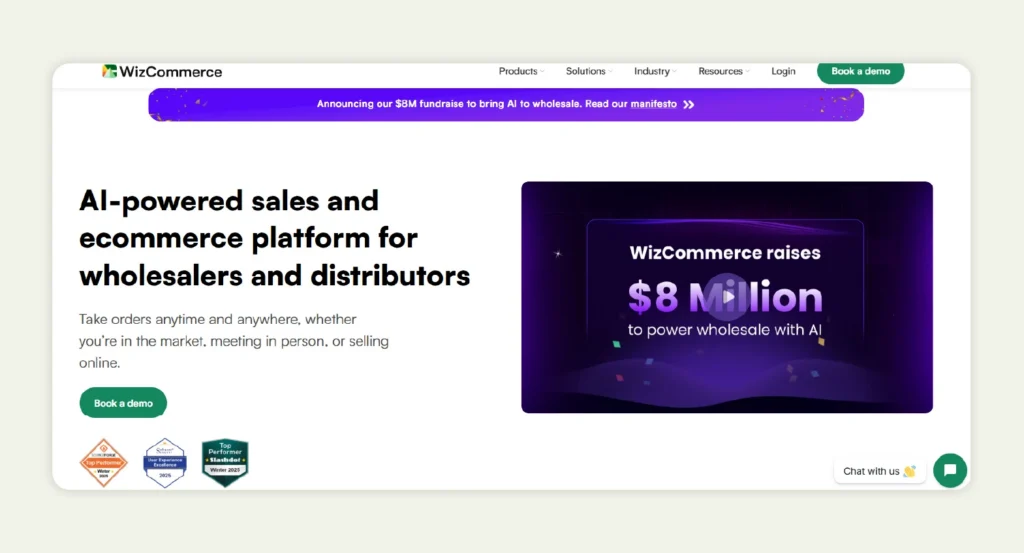Click the blue User Experience Excellence badge
Image resolution: width=1024 pixels, height=553 pixels.
(165, 463)
